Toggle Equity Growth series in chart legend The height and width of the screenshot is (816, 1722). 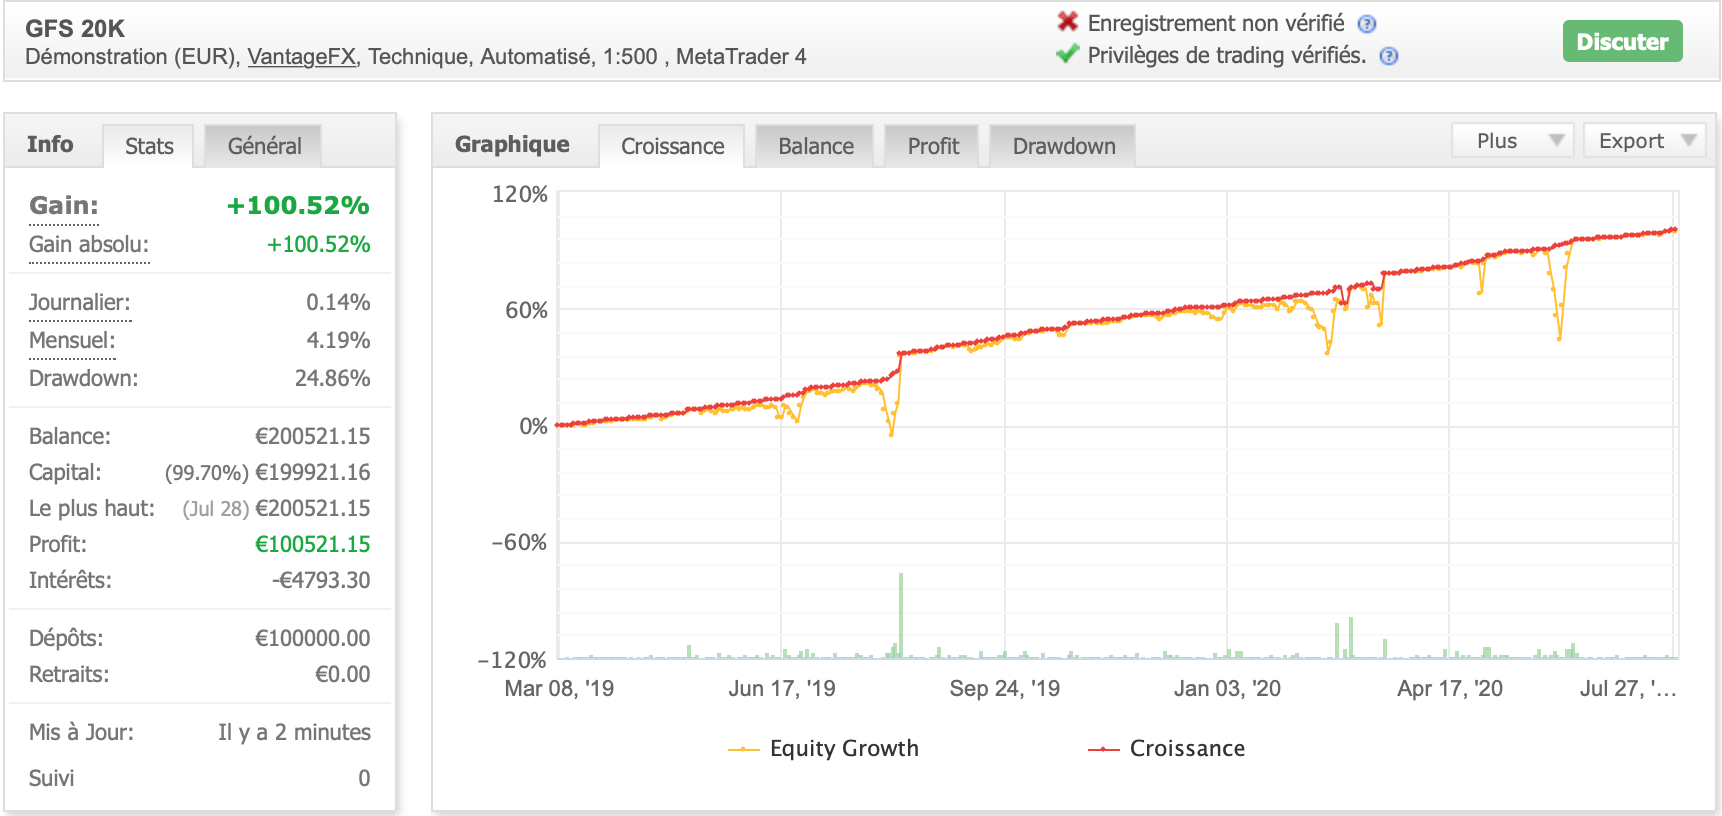tap(823, 748)
